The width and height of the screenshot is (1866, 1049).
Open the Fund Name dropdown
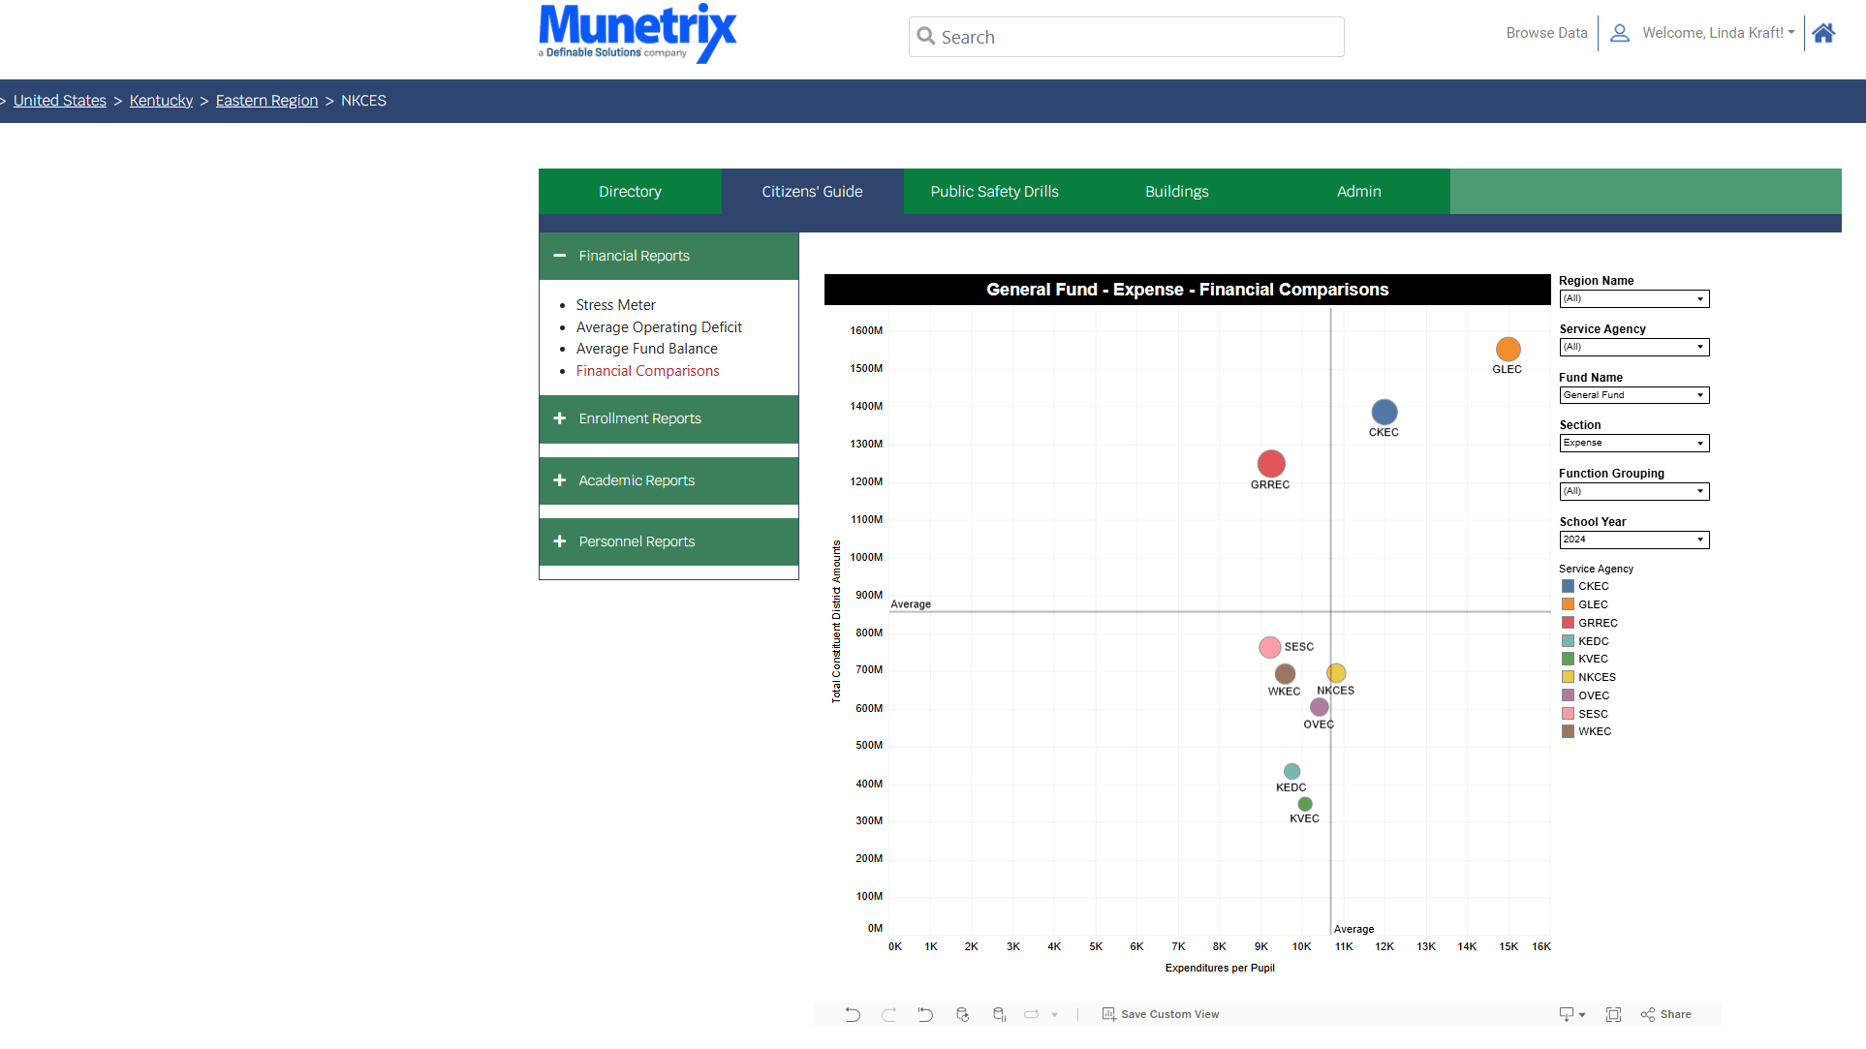tap(1634, 395)
